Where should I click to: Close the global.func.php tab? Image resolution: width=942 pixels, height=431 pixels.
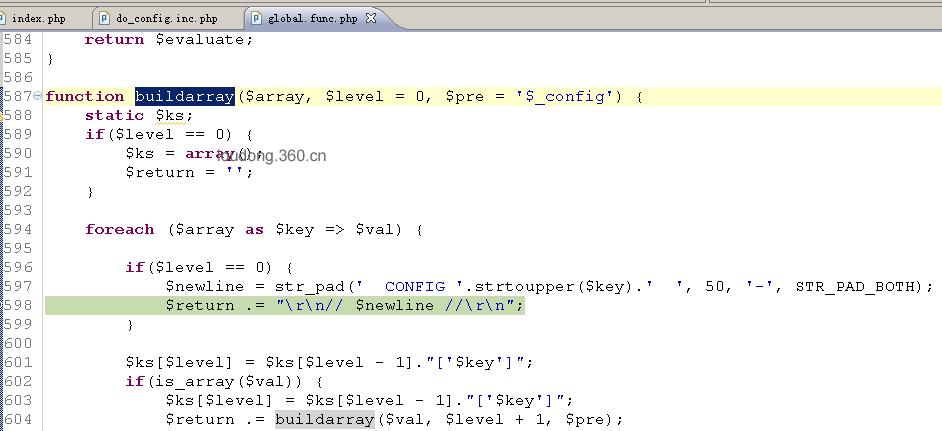coord(371,18)
